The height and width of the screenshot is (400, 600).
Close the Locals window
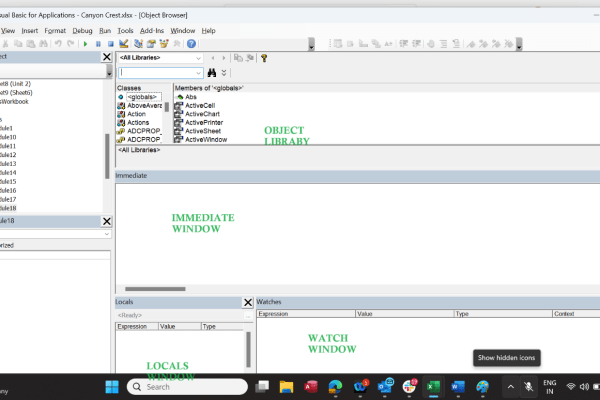click(248, 302)
